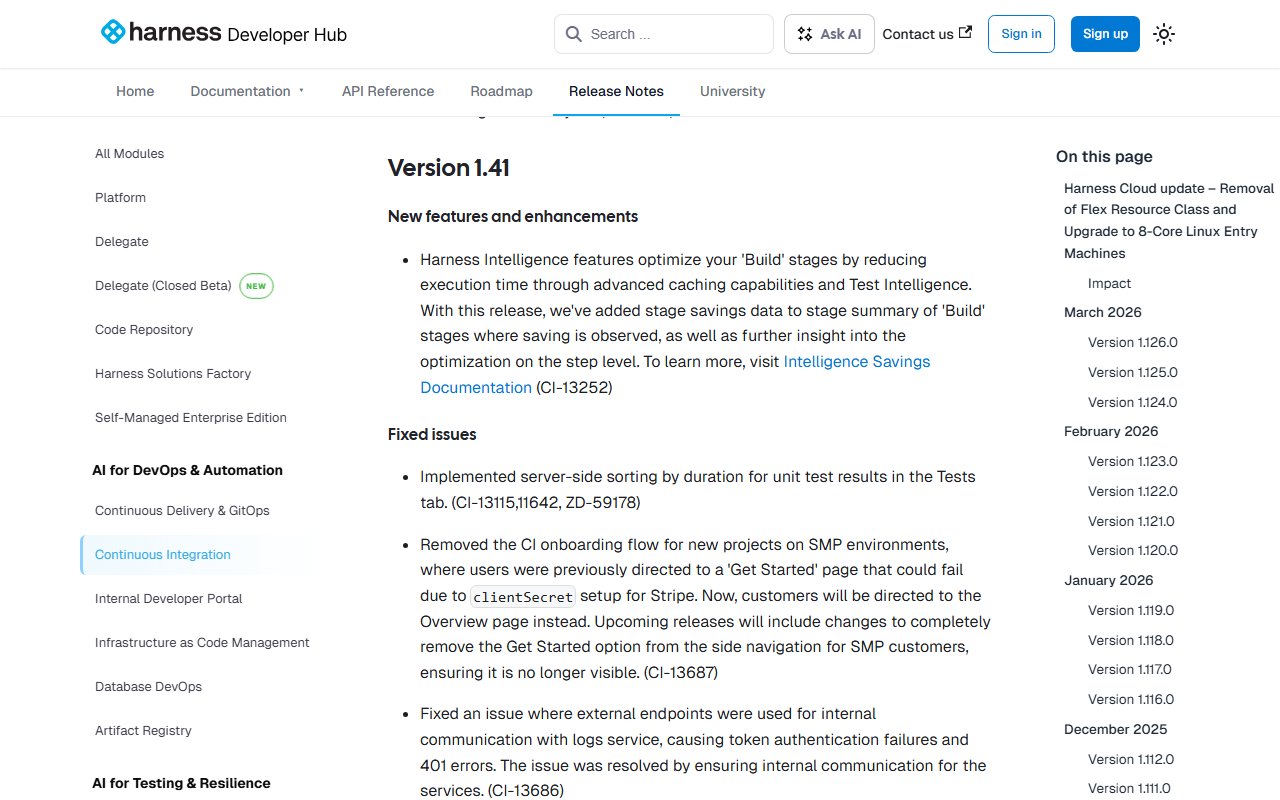Screen dimensions: 1280x800
Task: Switch to the Release Notes tab
Action: point(616,91)
